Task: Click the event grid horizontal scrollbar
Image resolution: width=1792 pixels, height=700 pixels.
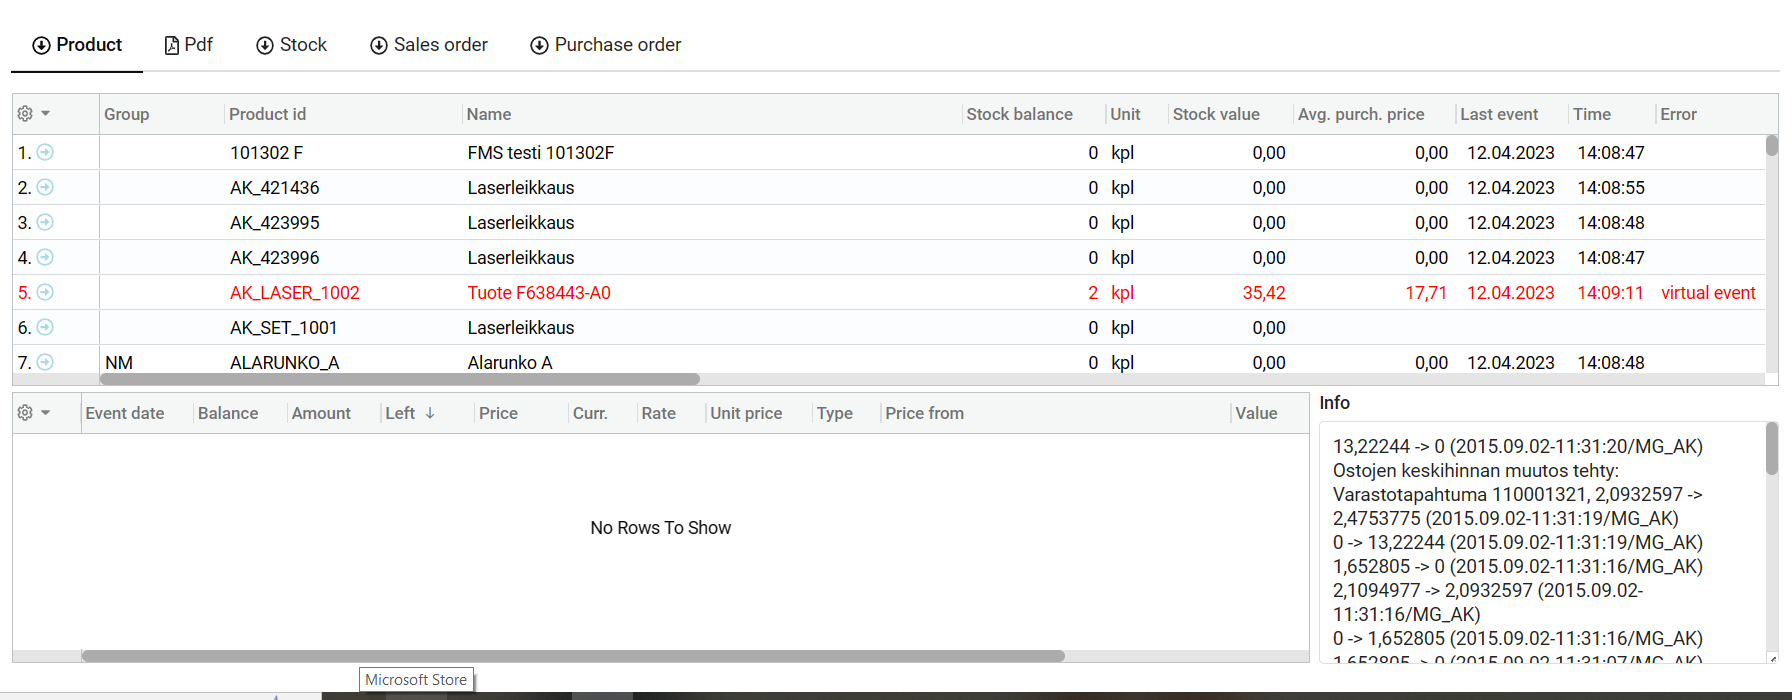Action: pyautogui.click(x=573, y=656)
